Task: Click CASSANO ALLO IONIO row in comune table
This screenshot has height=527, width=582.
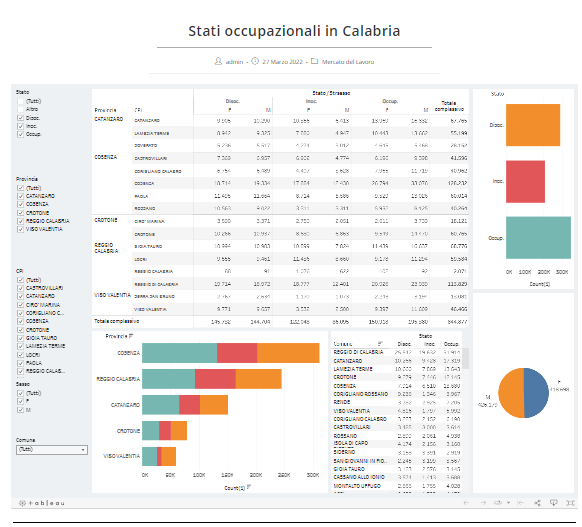Action: tap(396, 477)
